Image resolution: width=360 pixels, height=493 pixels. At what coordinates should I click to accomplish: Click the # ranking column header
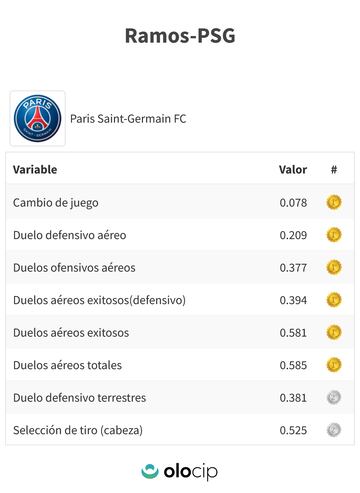tap(334, 169)
